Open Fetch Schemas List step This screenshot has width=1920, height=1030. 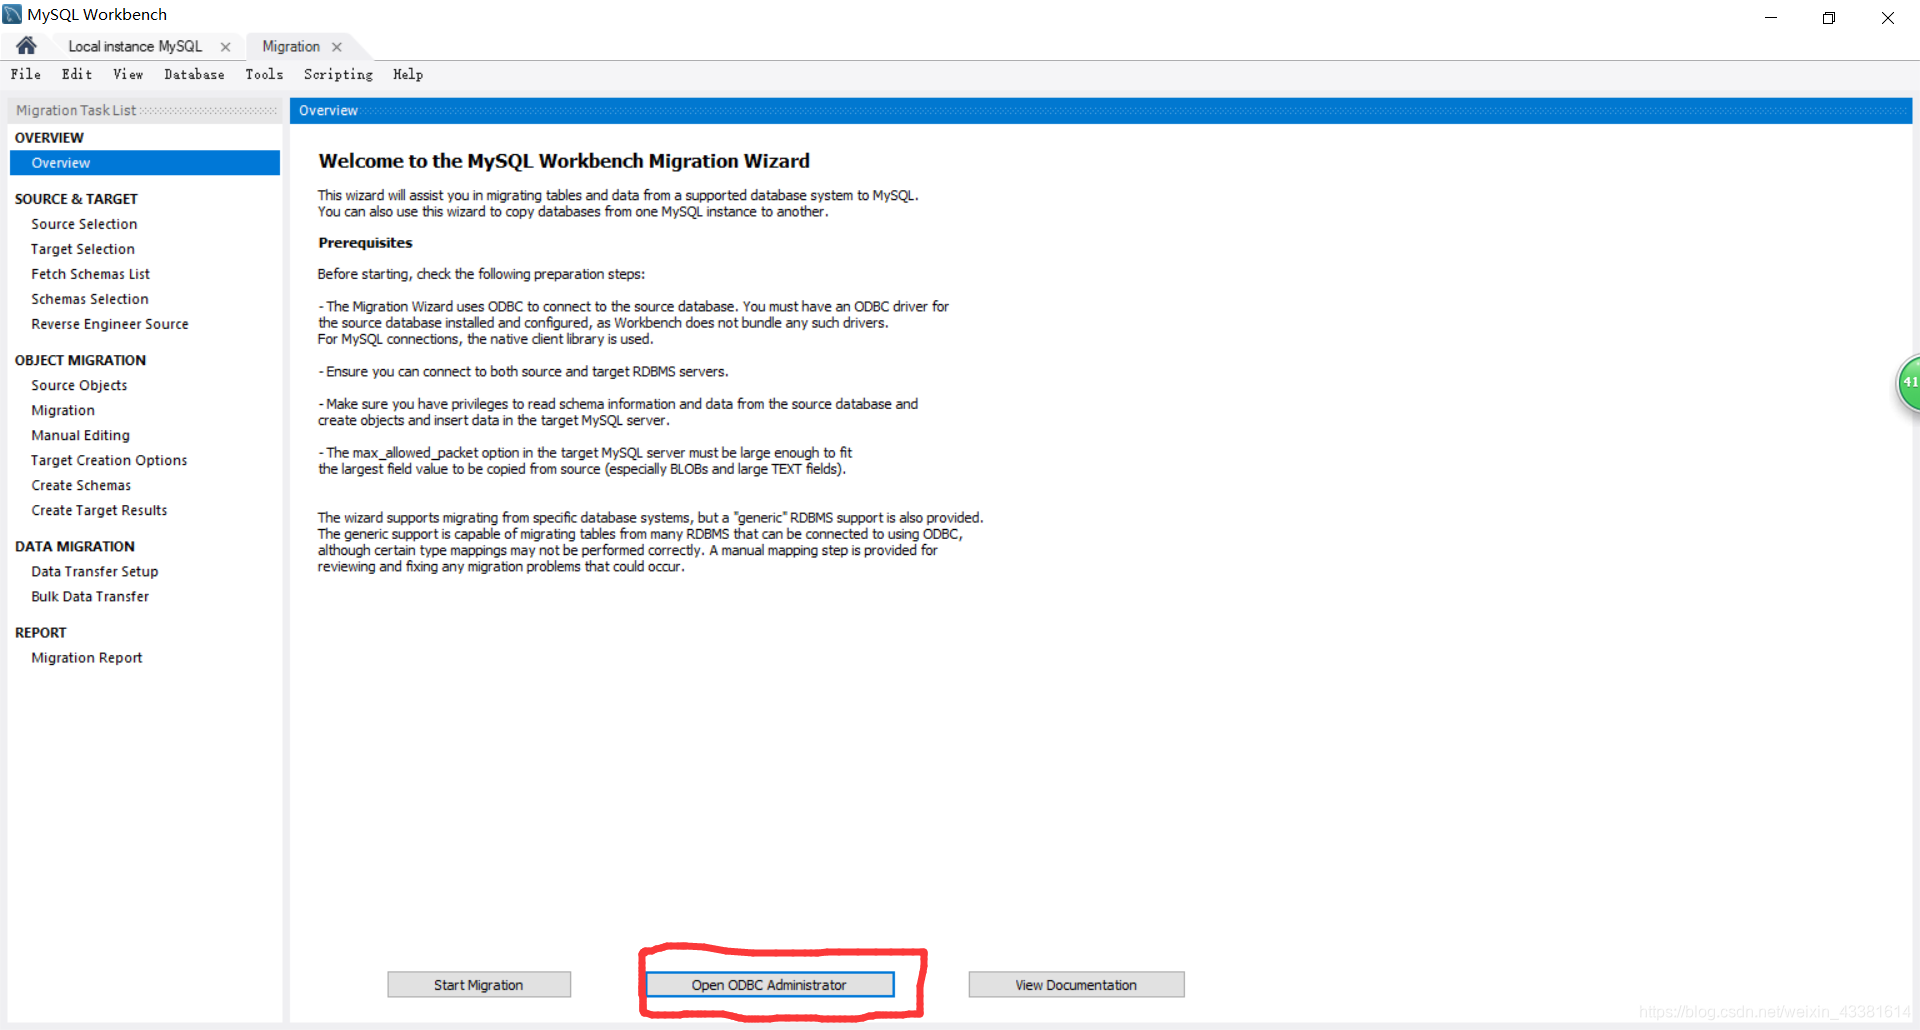click(90, 274)
